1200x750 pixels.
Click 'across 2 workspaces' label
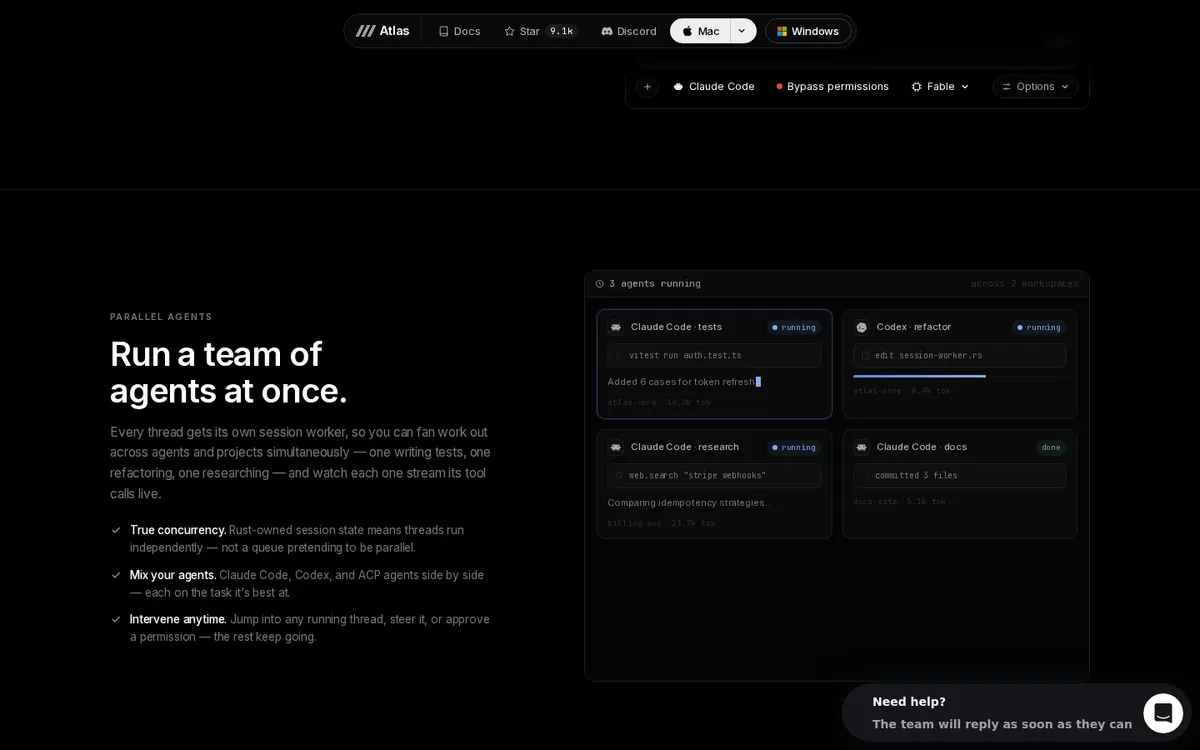point(1025,284)
